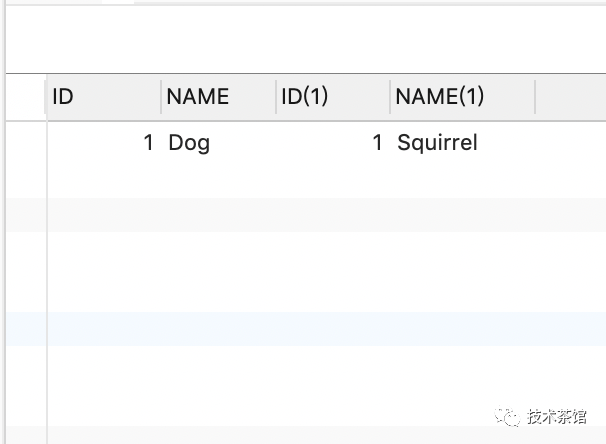This screenshot has width=606, height=444.
Task: Click divider between NAME and ID(1) headers
Action: click(x=276, y=97)
